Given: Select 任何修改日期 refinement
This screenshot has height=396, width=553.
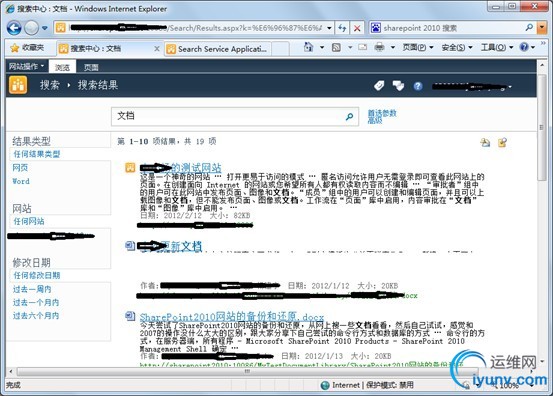Looking at the screenshot, I should click(x=37, y=275).
